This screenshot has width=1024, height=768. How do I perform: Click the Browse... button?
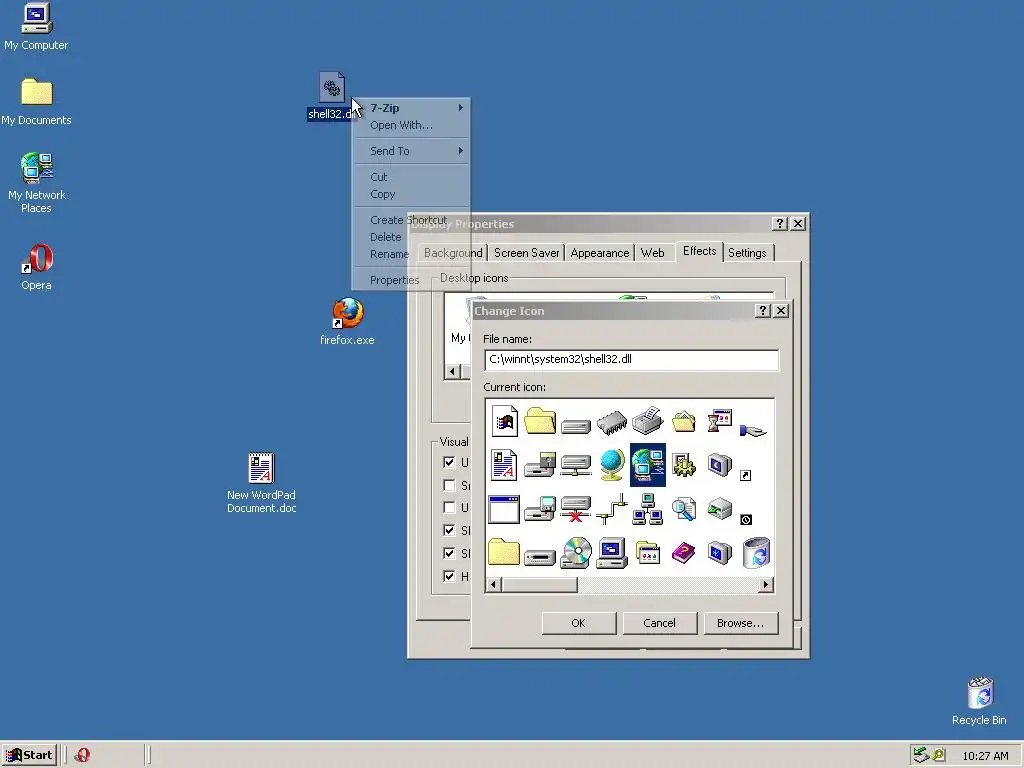741,623
